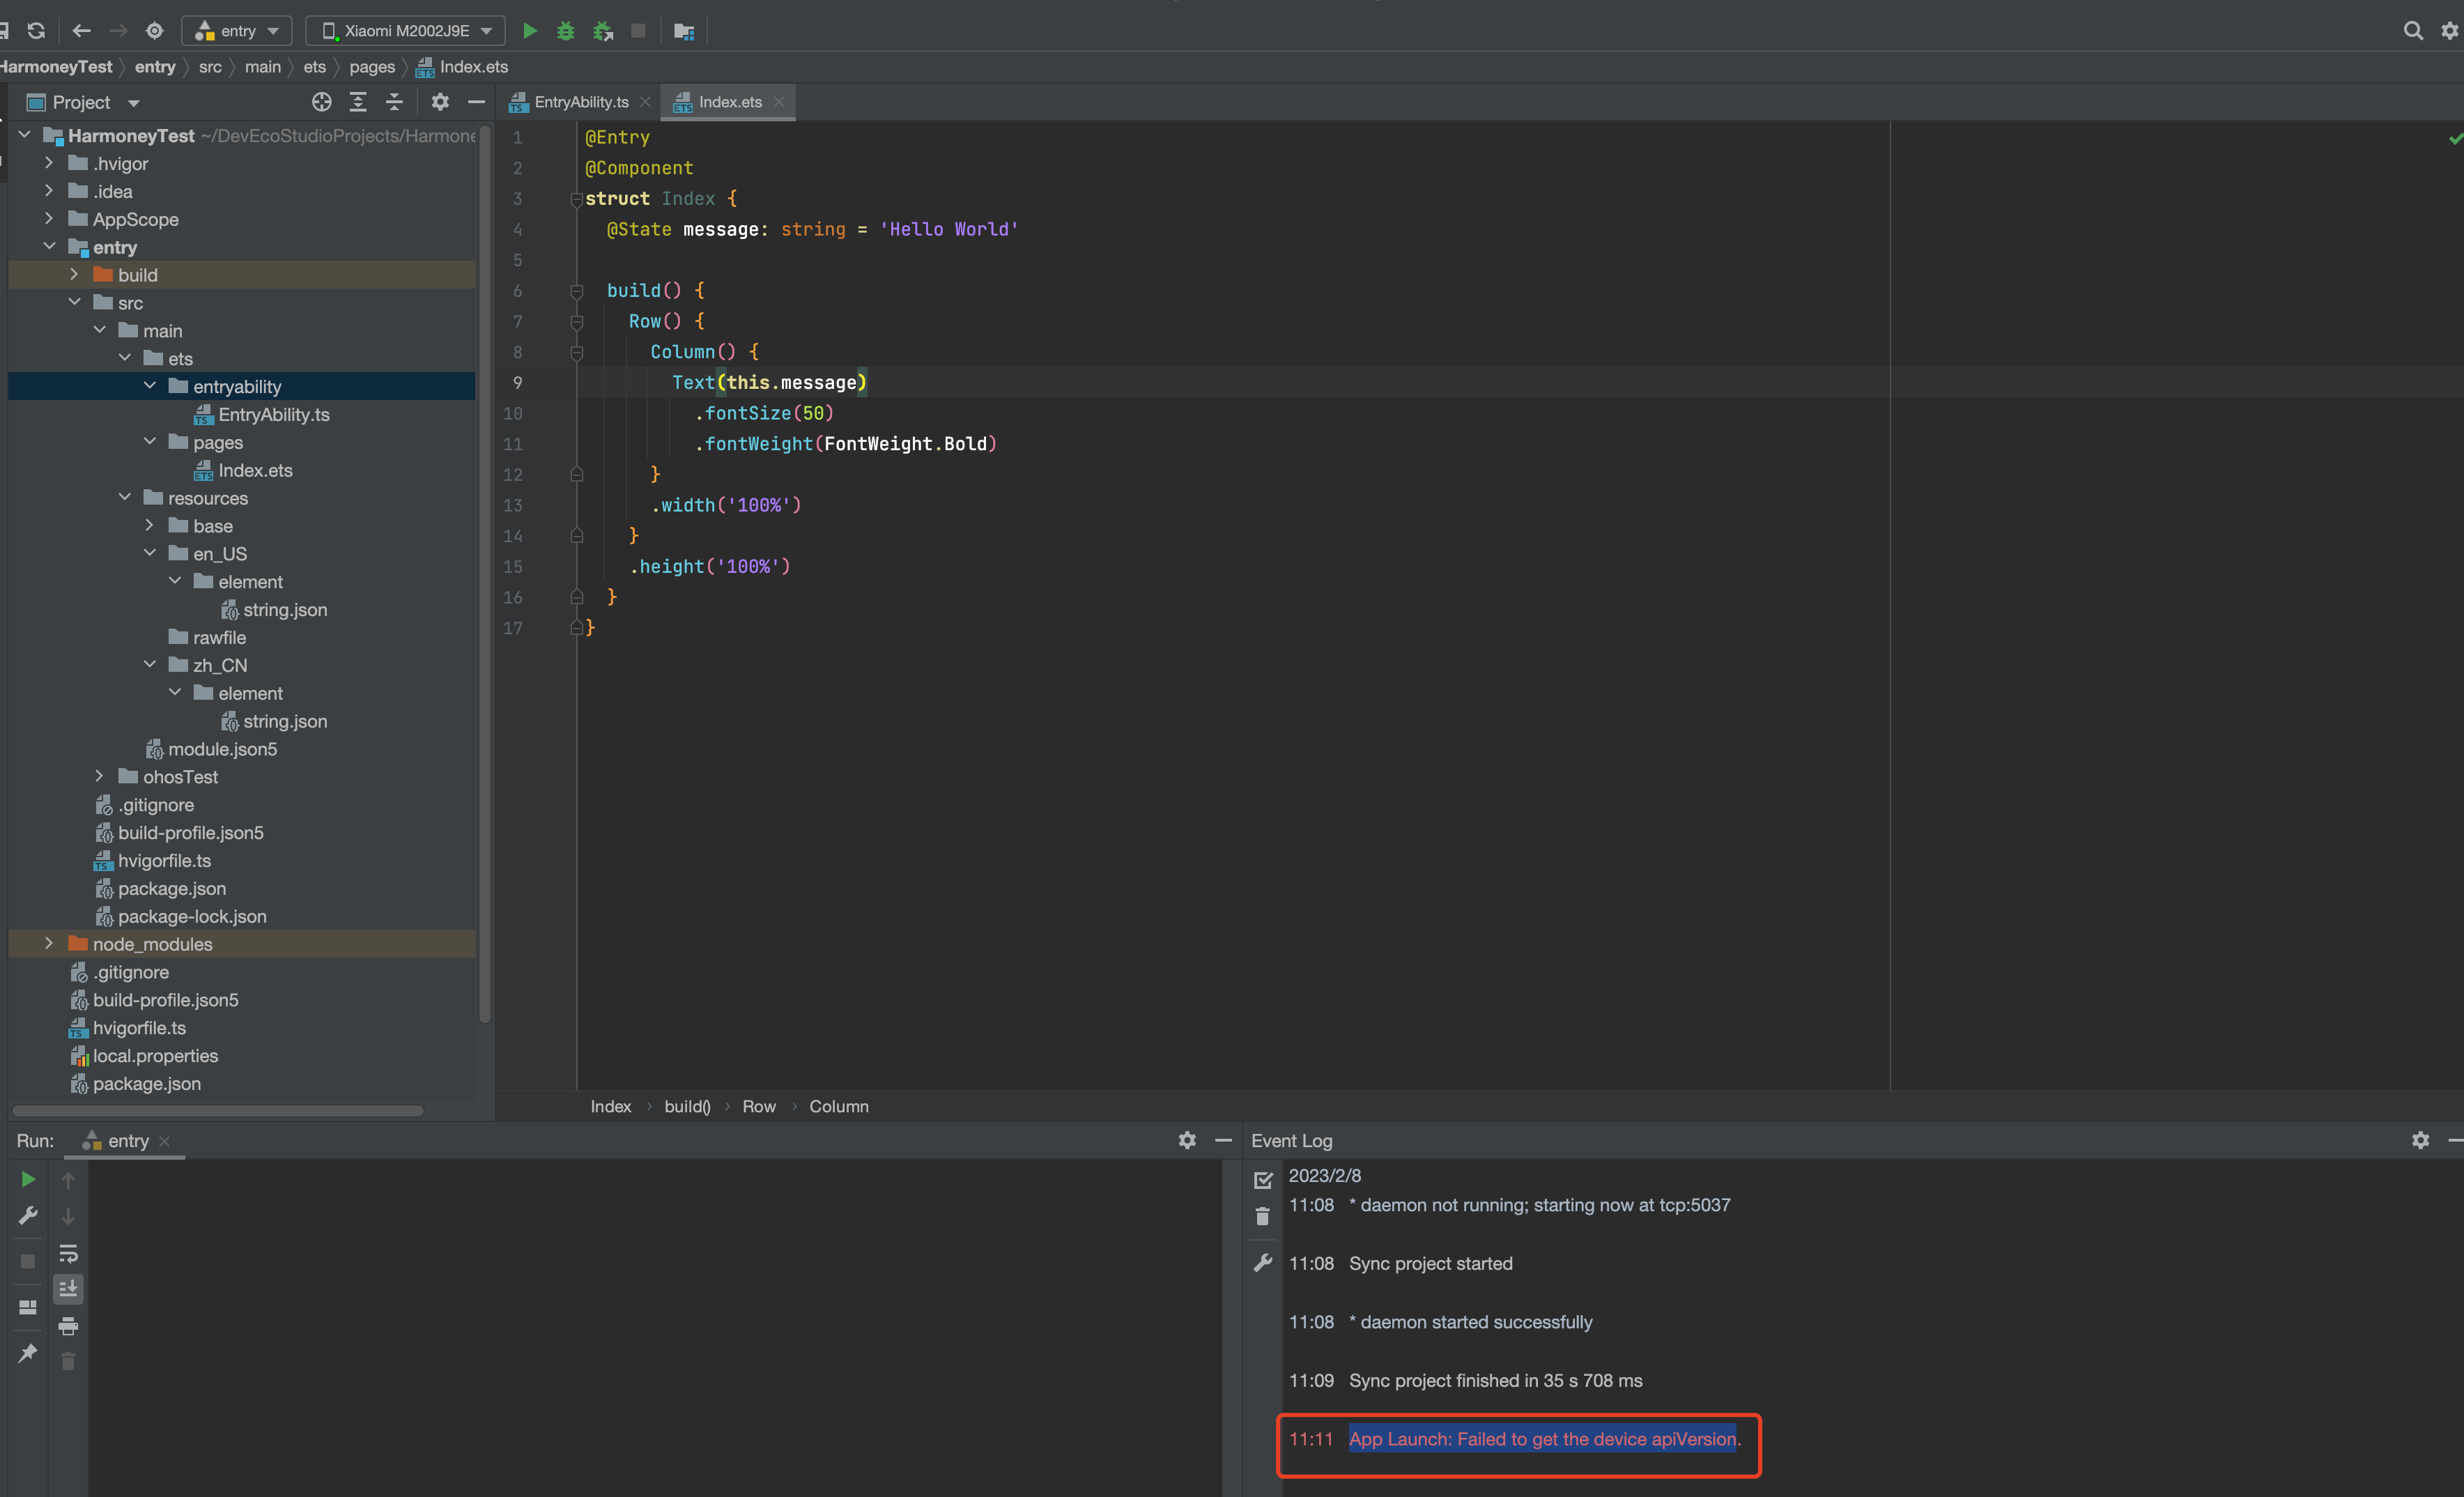
Task: Fold the build() block at line 6
Action: click(576, 291)
